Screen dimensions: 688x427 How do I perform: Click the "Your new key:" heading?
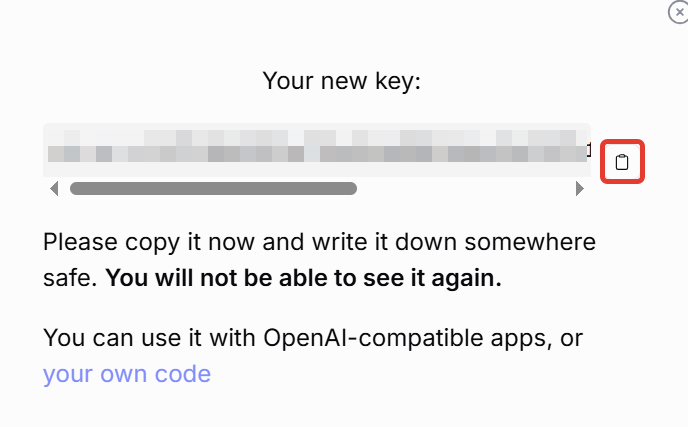pyautogui.click(x=342, y=80)
